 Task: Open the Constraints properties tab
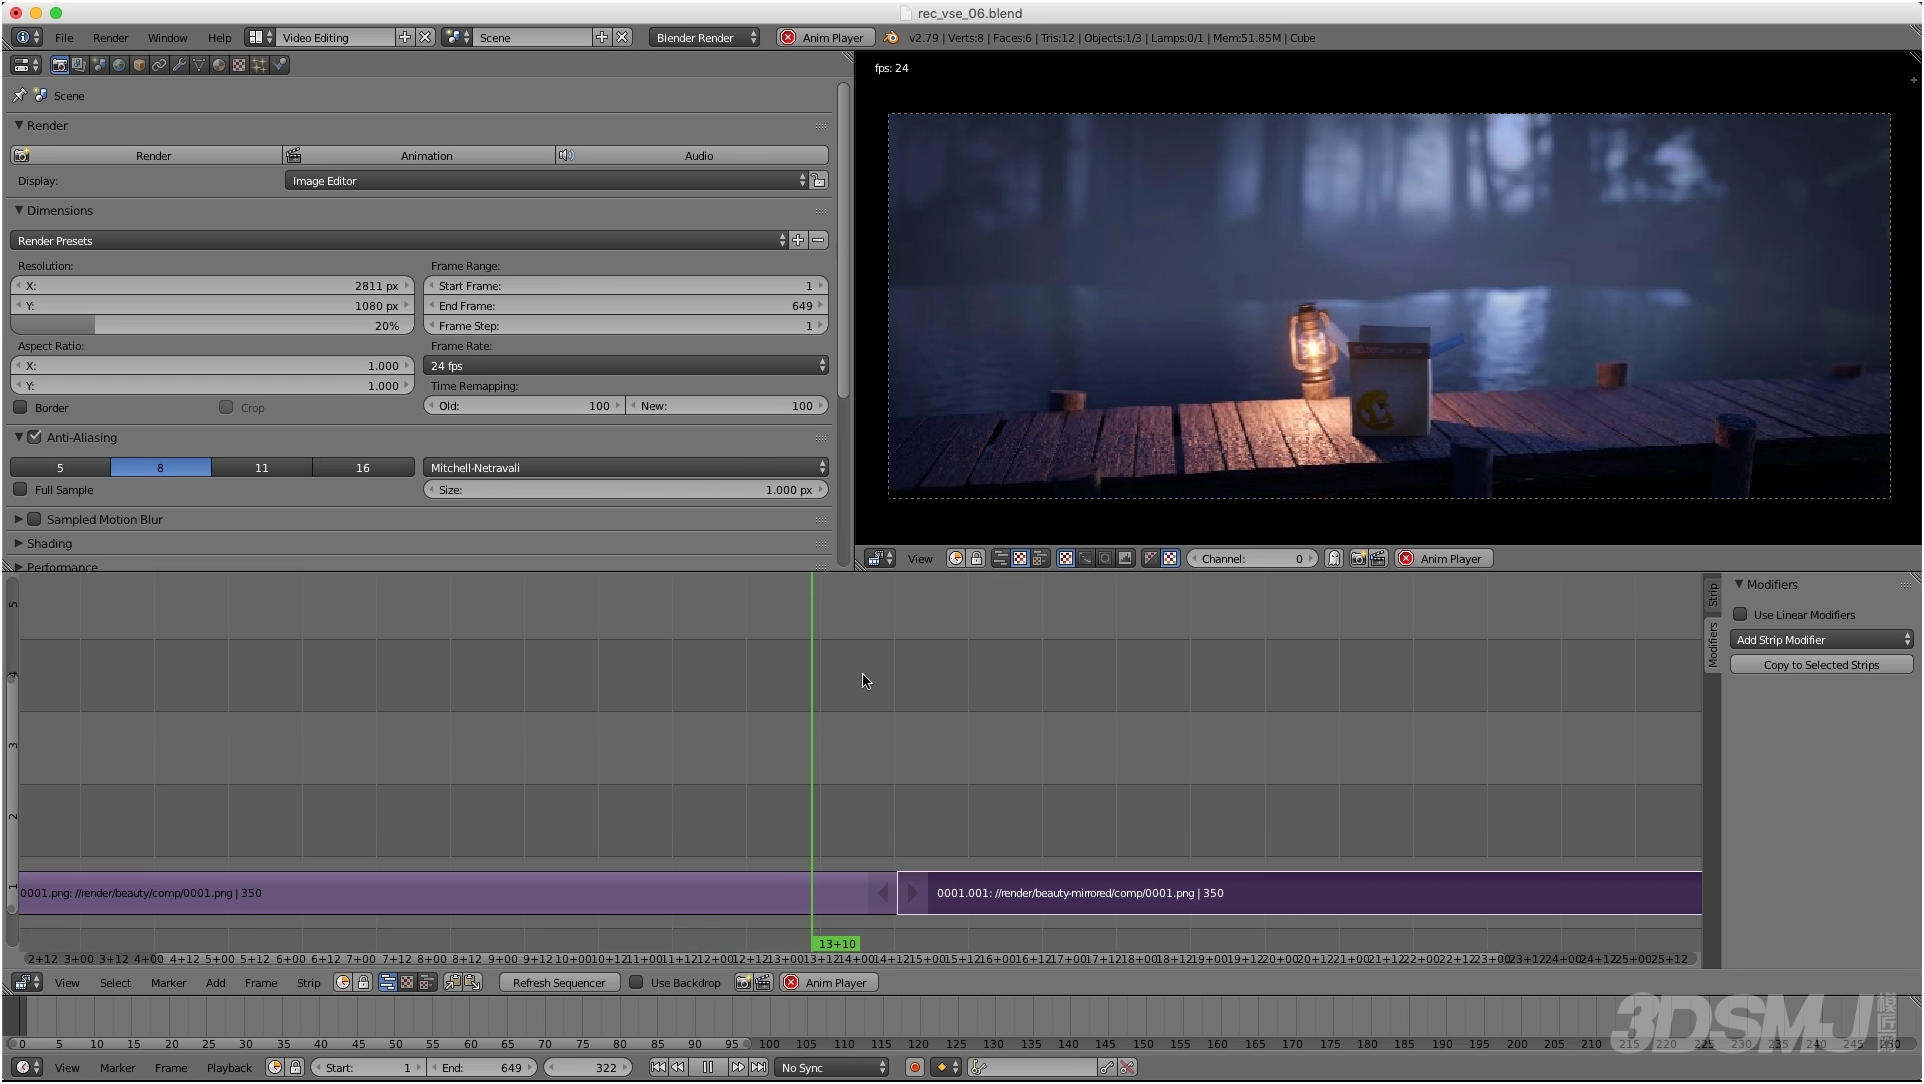pyautogui.click(x=159, y=65)
